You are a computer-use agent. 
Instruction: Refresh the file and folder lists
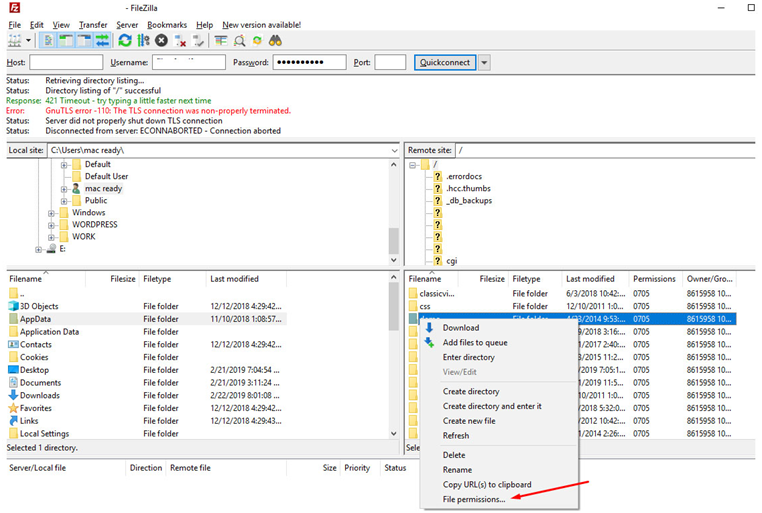(x=125, y=41)
